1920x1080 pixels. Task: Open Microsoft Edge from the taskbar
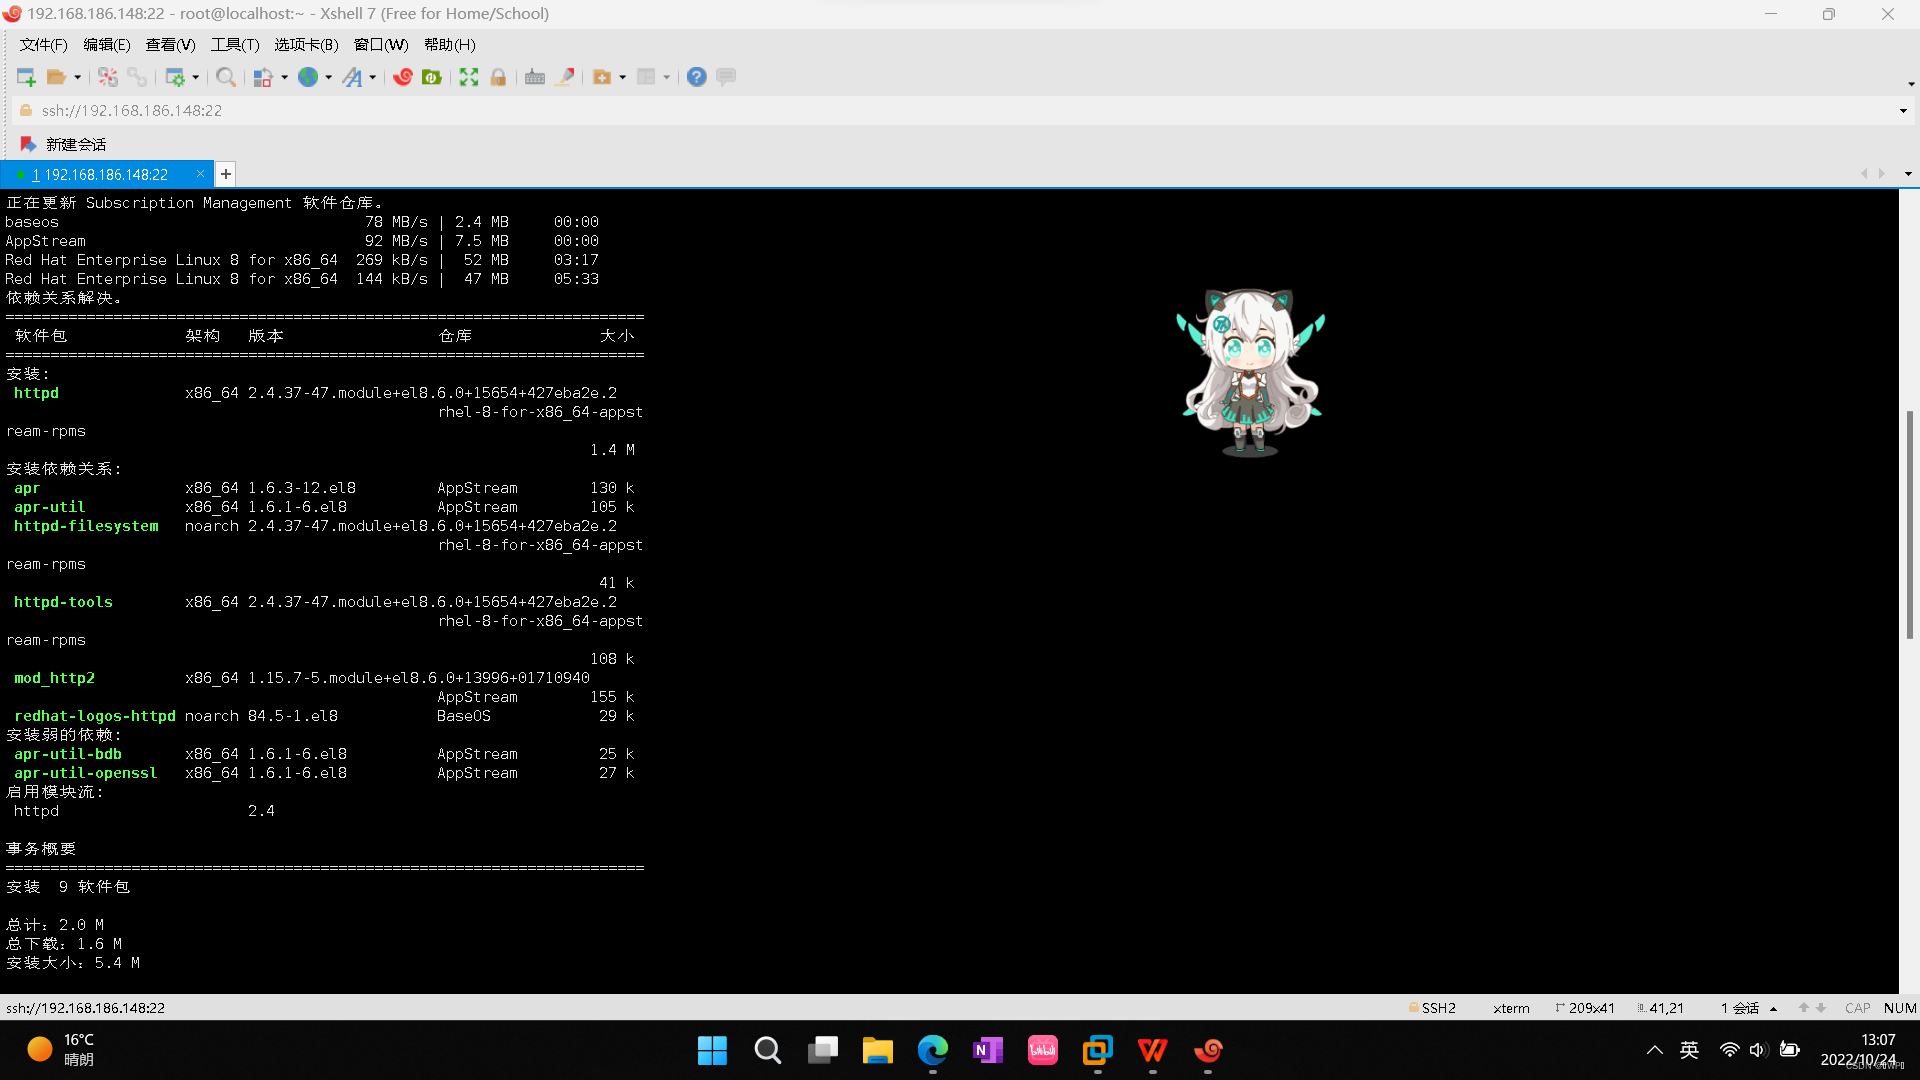[932, 1050]
